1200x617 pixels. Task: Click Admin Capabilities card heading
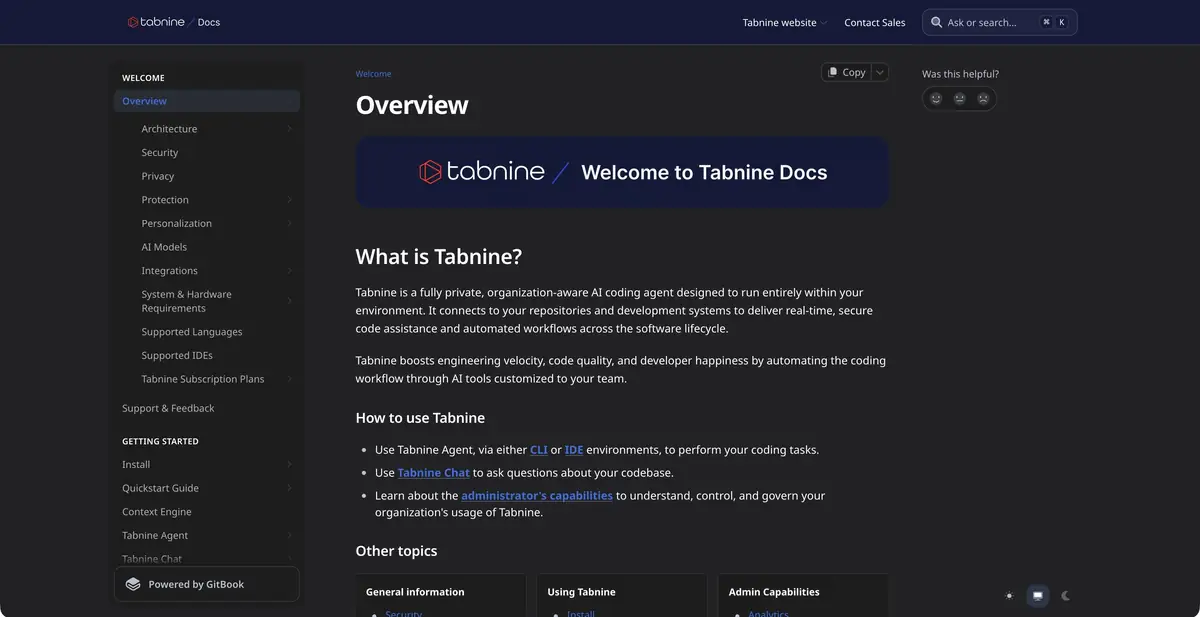pos(774,592)
